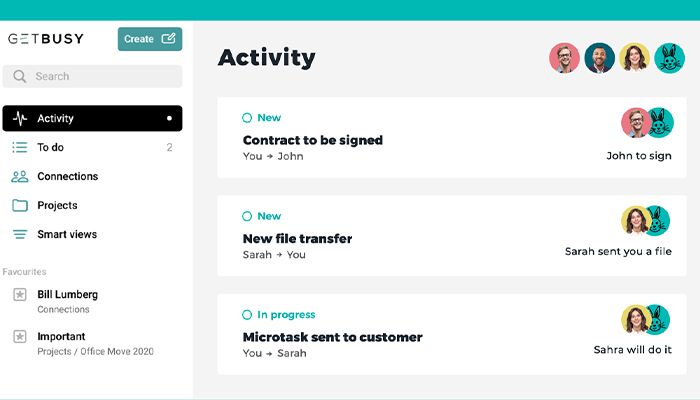
Task: Open the Important project favourite
Action: tap(61, 336)
